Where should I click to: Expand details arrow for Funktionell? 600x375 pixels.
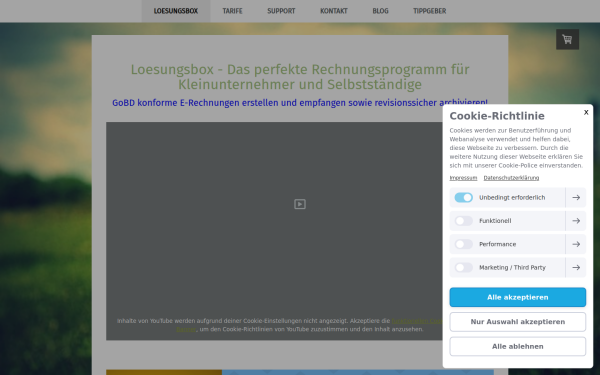(x=576, y=221)
